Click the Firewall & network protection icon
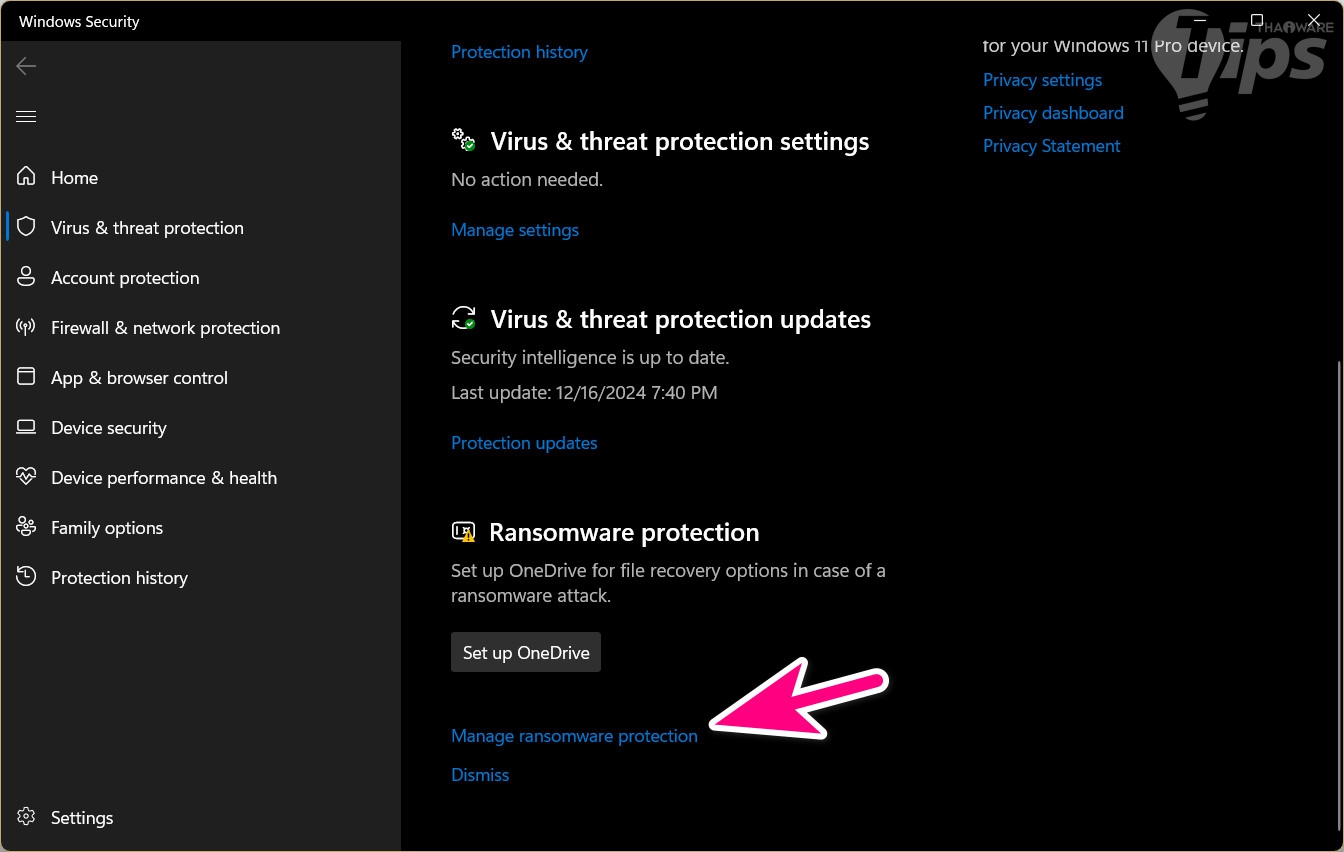The width and height of the screenshot is (1344, 852). 26,328
